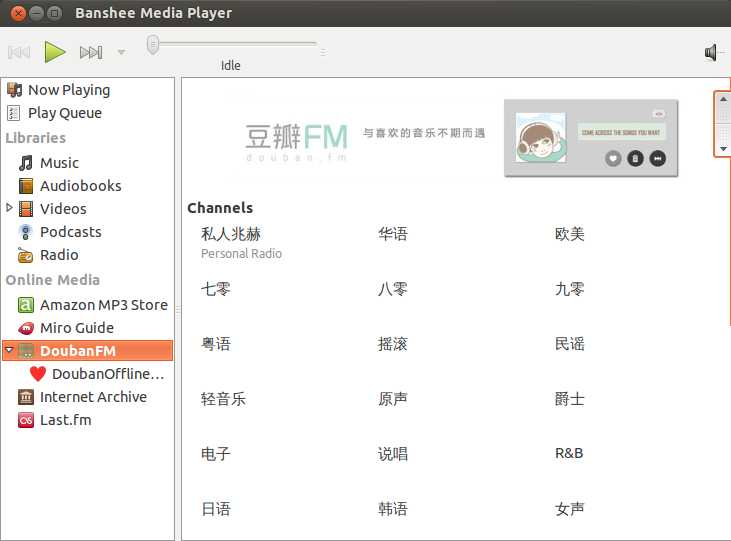Open the Radio library

[59, 255]
